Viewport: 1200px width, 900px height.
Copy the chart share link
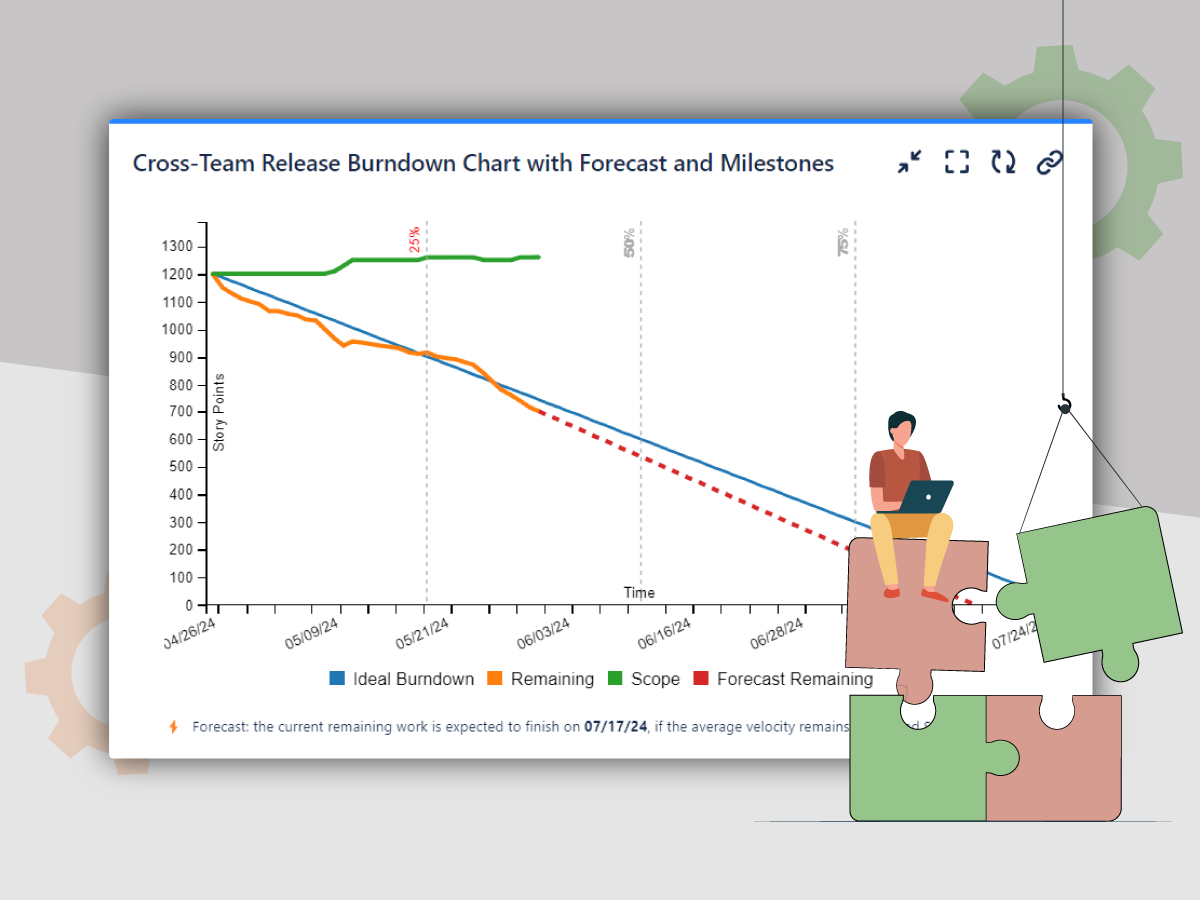click(1048, 162)
